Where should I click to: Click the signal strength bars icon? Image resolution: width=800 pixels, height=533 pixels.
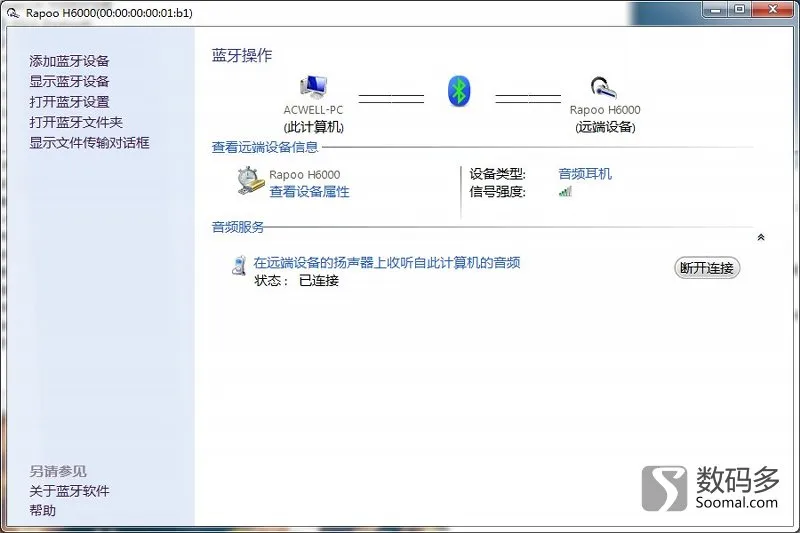tap(565, 192)
